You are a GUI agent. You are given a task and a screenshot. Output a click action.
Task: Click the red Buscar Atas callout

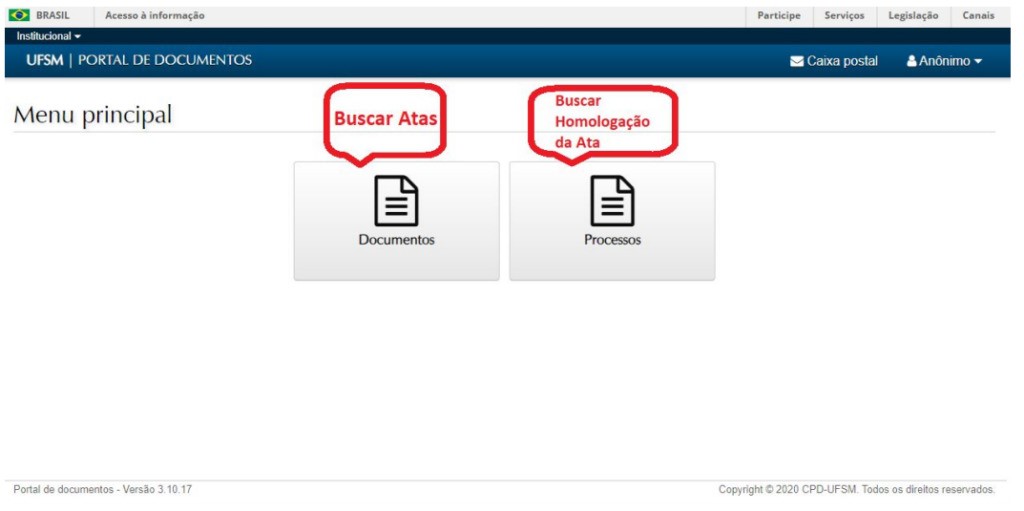386,118
